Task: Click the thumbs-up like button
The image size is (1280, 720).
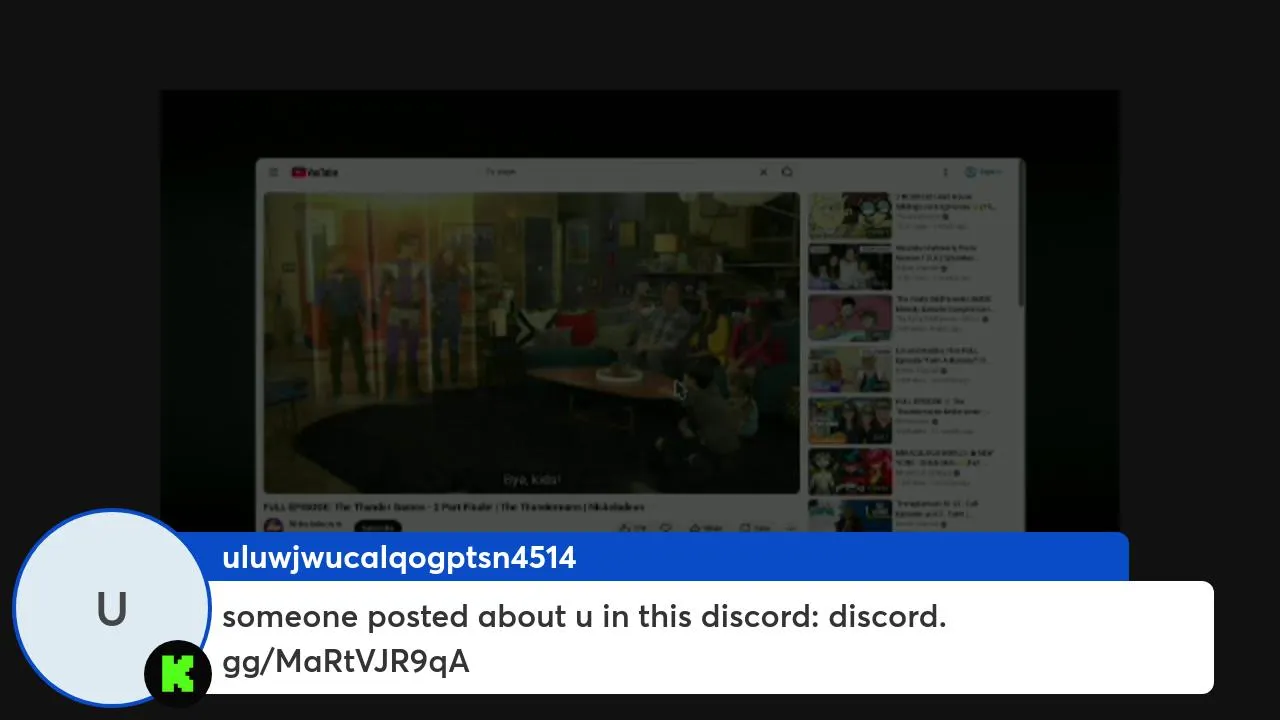Action: (631, 527)
